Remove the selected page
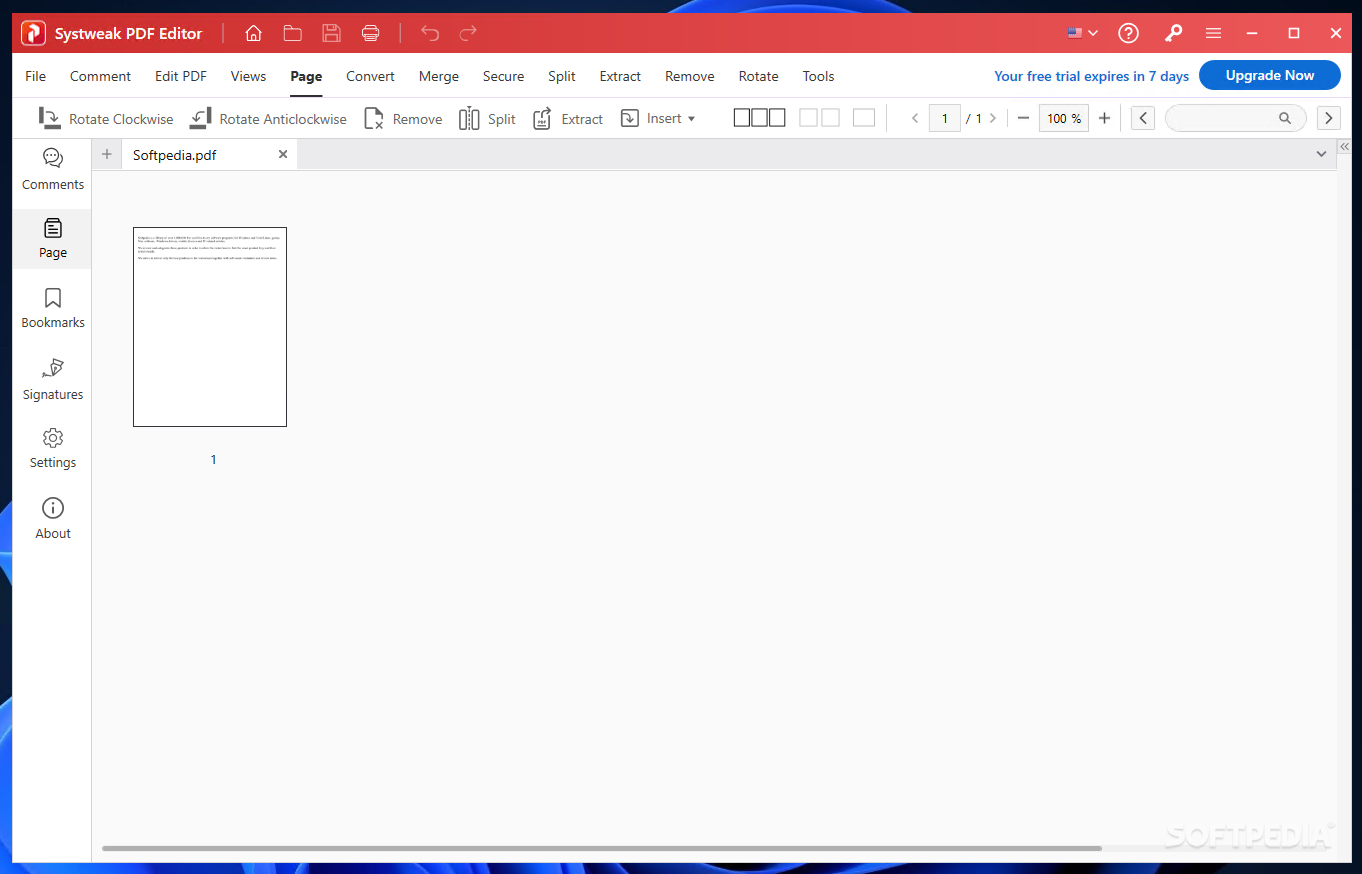 [403, 118]
